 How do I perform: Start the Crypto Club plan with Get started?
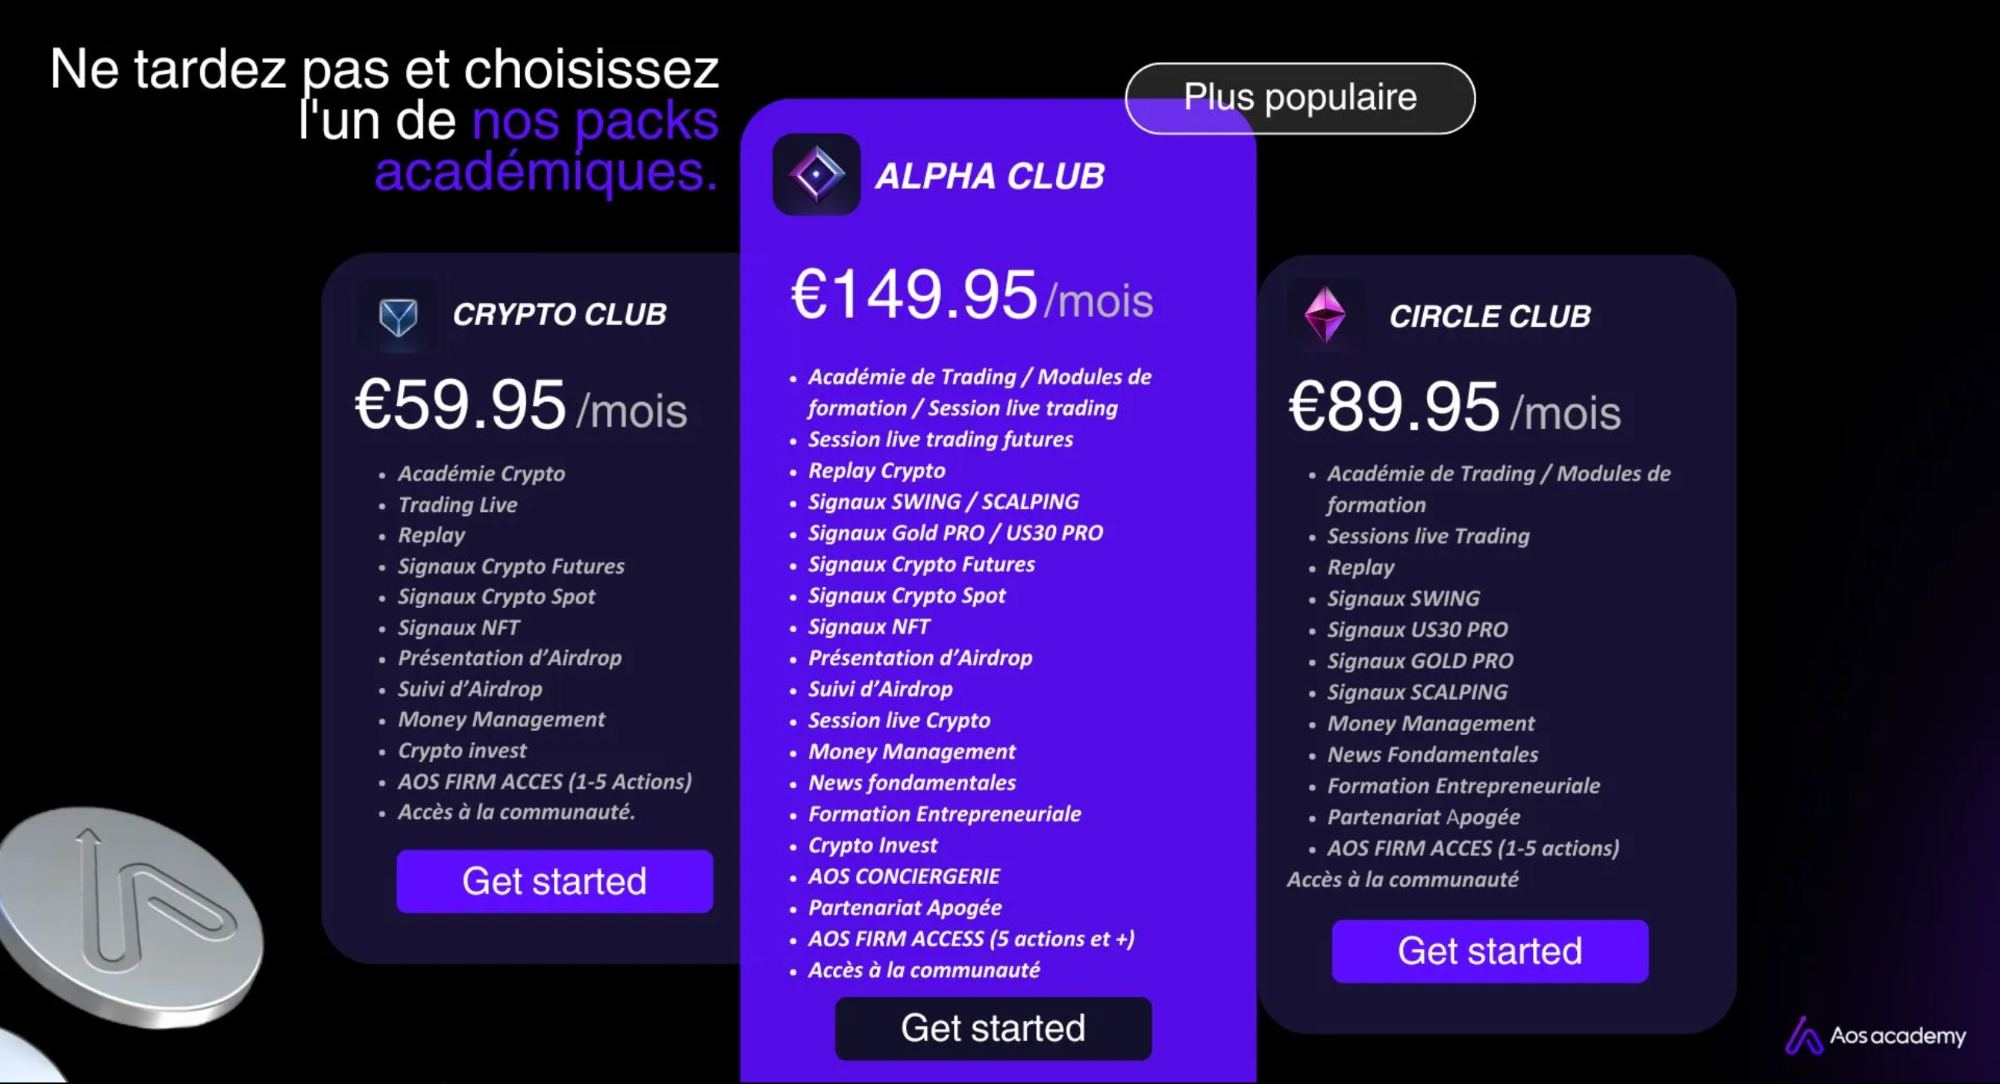tap(555, 881)
